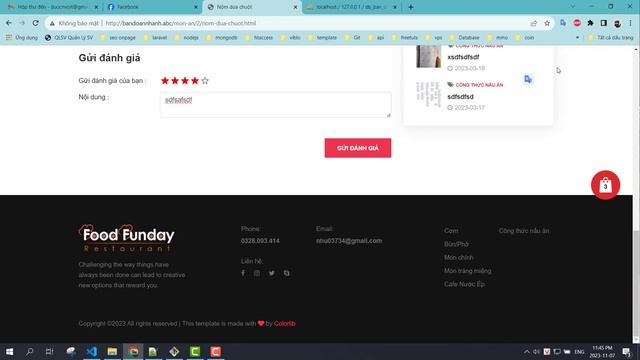The image size is (640, 360).
Task: Switch to the localhost phpMyAdmin tab
Action: (352, 7)
